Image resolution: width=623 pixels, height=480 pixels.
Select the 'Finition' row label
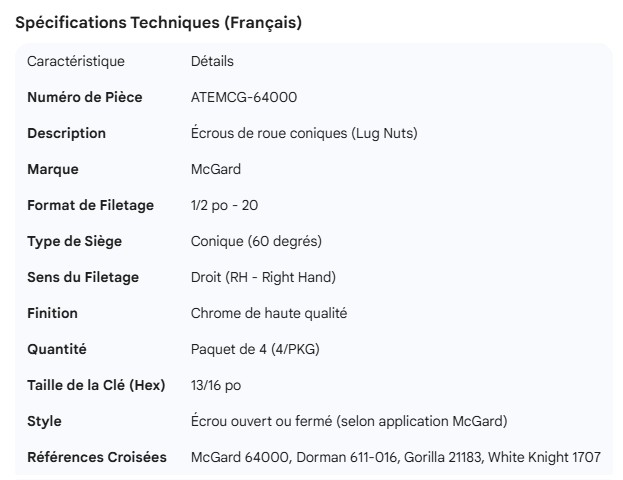coord(52,313)
